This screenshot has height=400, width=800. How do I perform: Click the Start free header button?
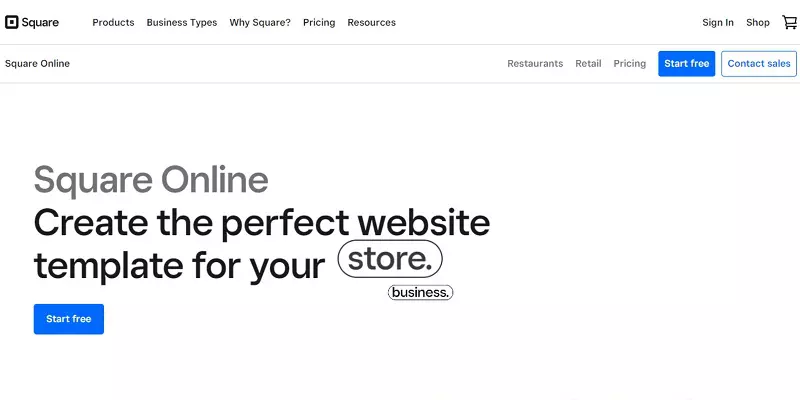tap(687, 64)
